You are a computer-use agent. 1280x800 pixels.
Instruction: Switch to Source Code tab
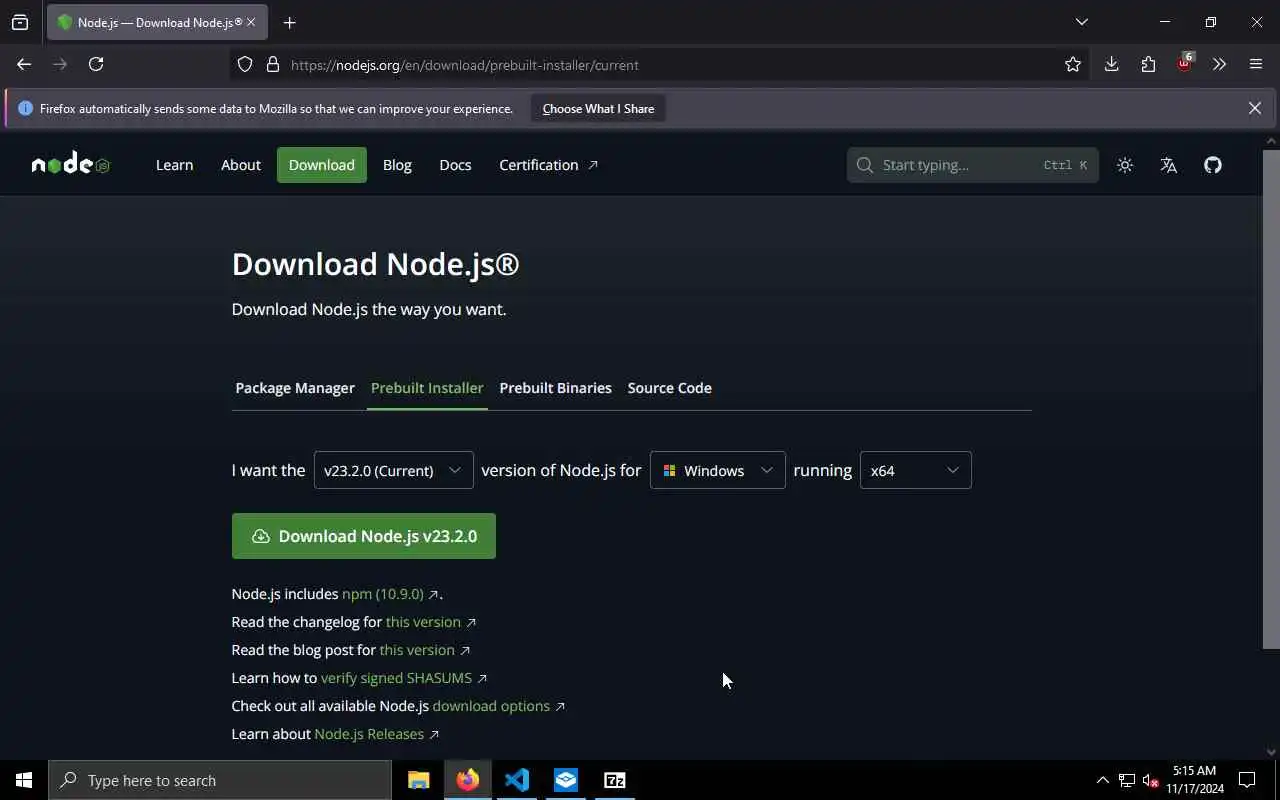669,388
